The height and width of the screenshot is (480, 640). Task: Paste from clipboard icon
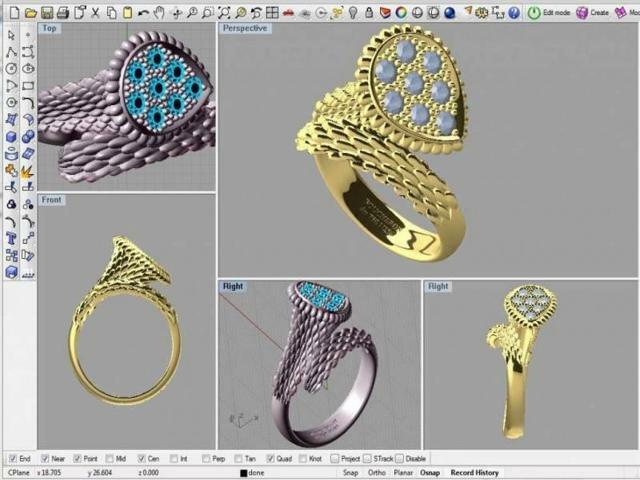click(127, 13)
